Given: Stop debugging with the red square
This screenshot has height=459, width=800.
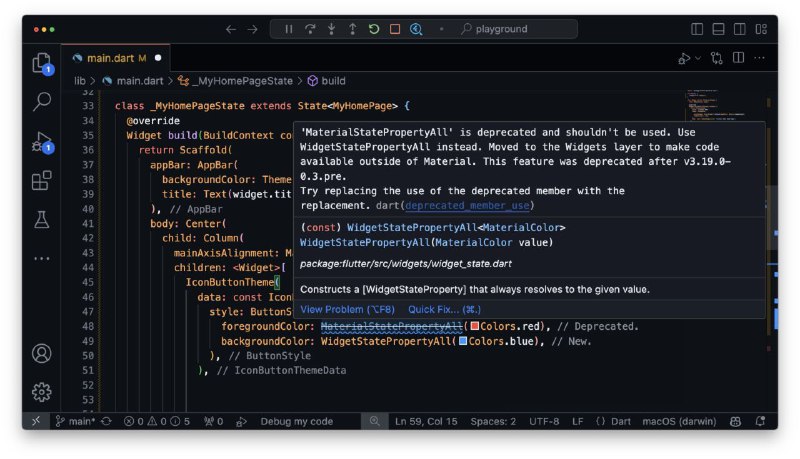Looking at the screenshot, I should coord(395,29).
